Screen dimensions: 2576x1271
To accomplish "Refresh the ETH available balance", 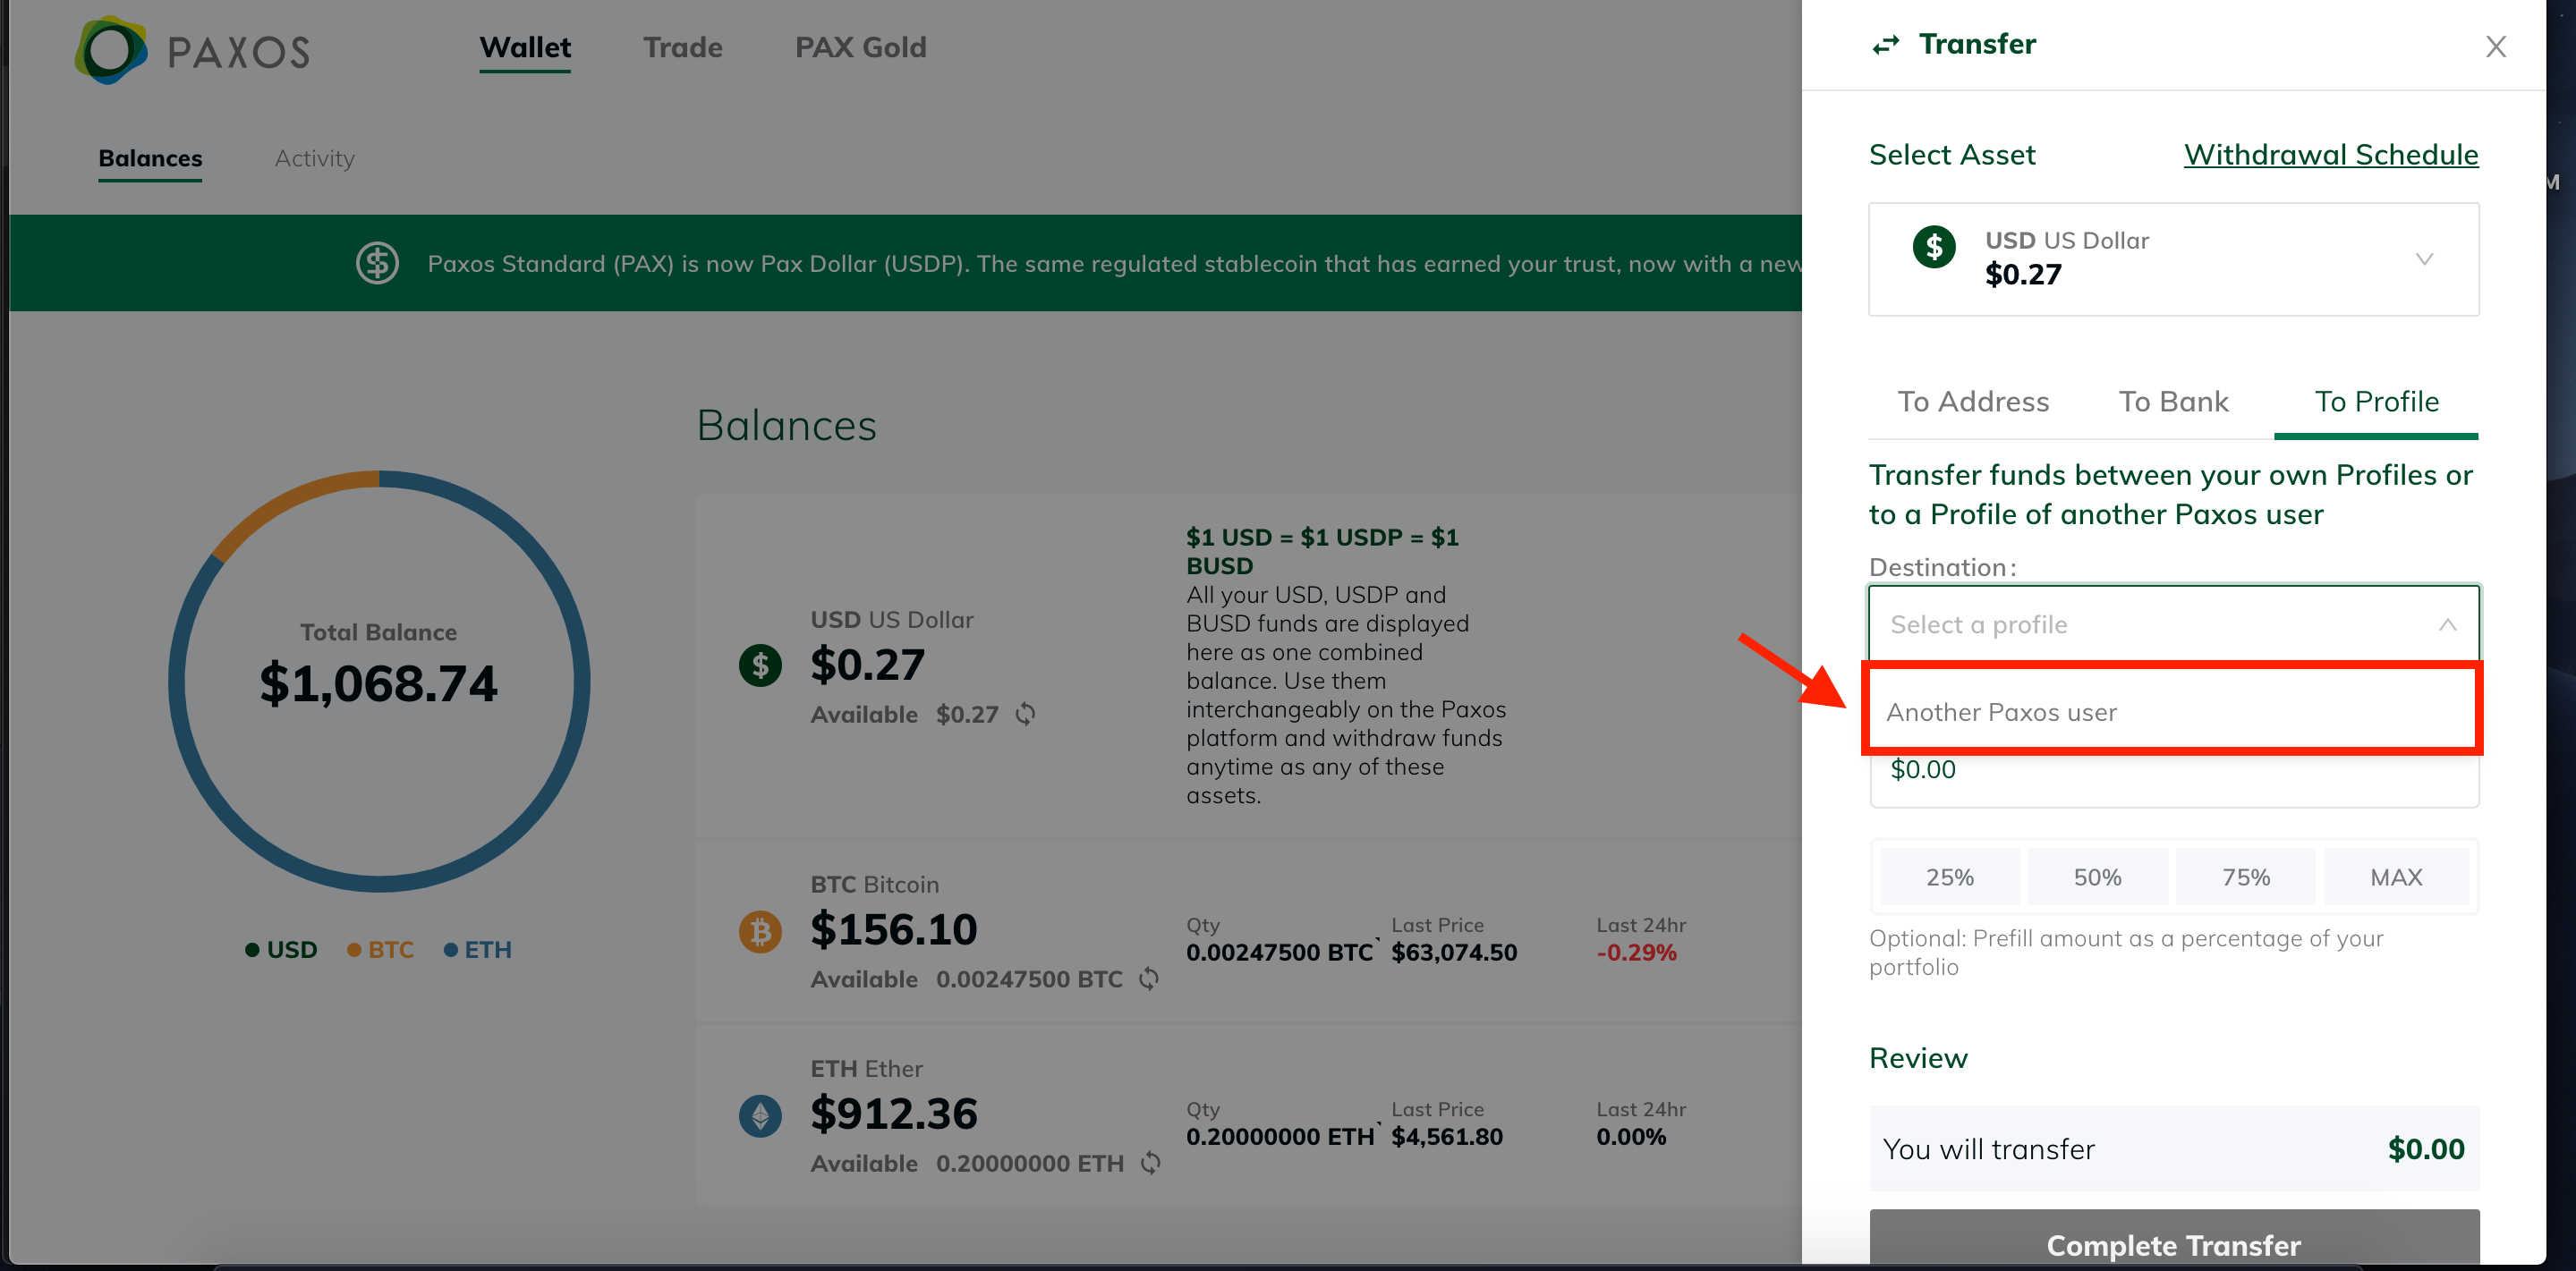I will [1151, 1163].
